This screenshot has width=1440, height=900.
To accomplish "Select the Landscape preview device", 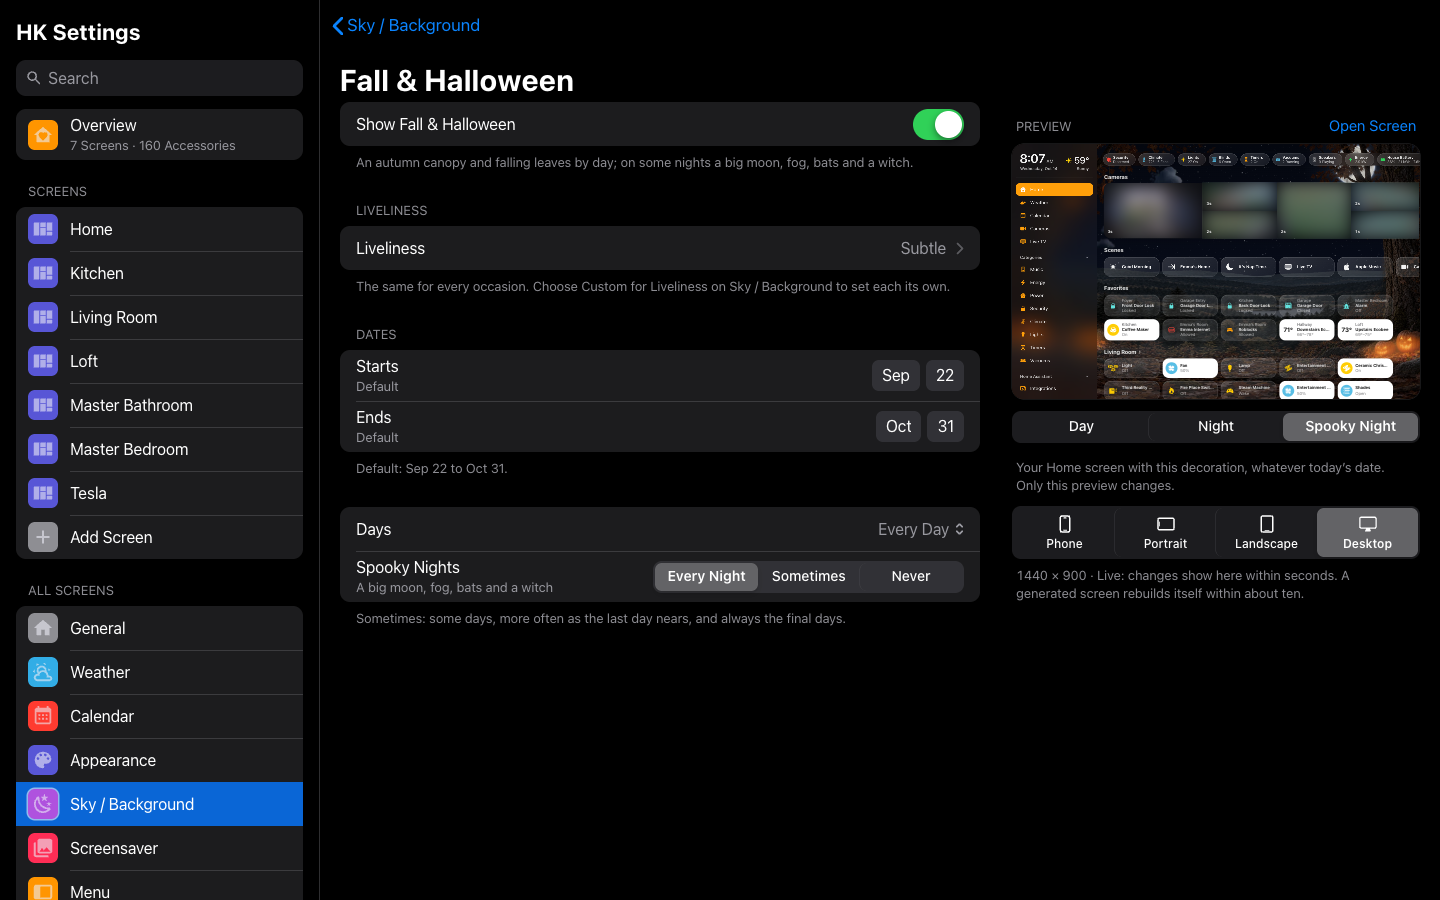I will coord(1266,532).
